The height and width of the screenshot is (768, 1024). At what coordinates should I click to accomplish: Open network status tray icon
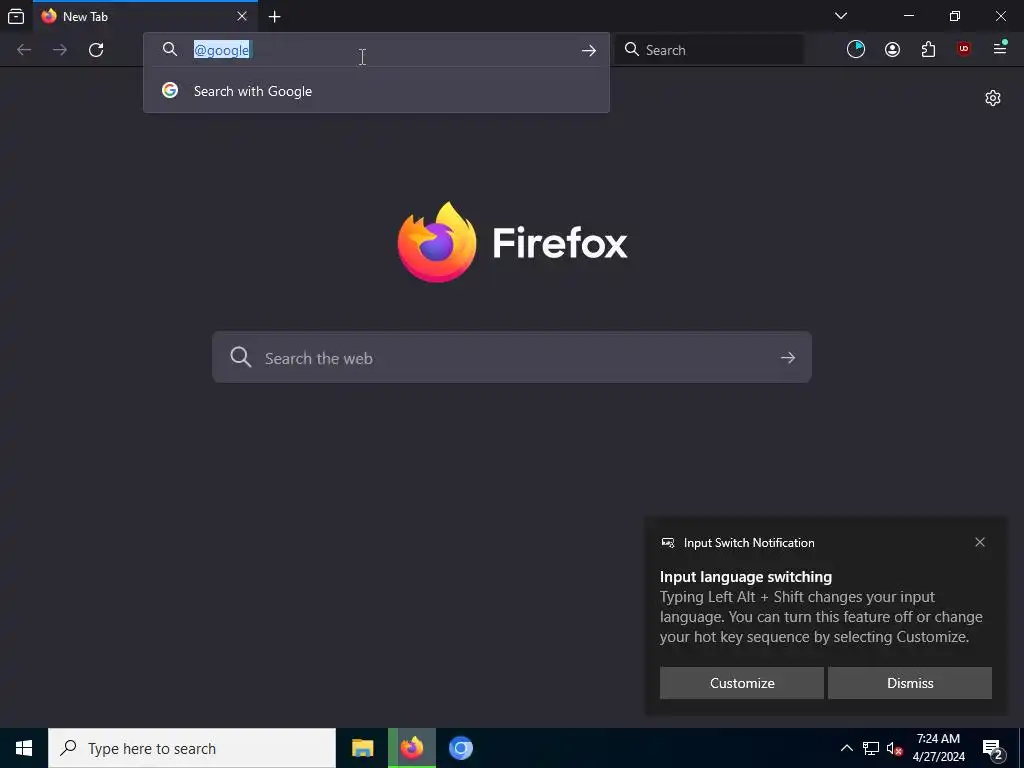tap(871, 748)
